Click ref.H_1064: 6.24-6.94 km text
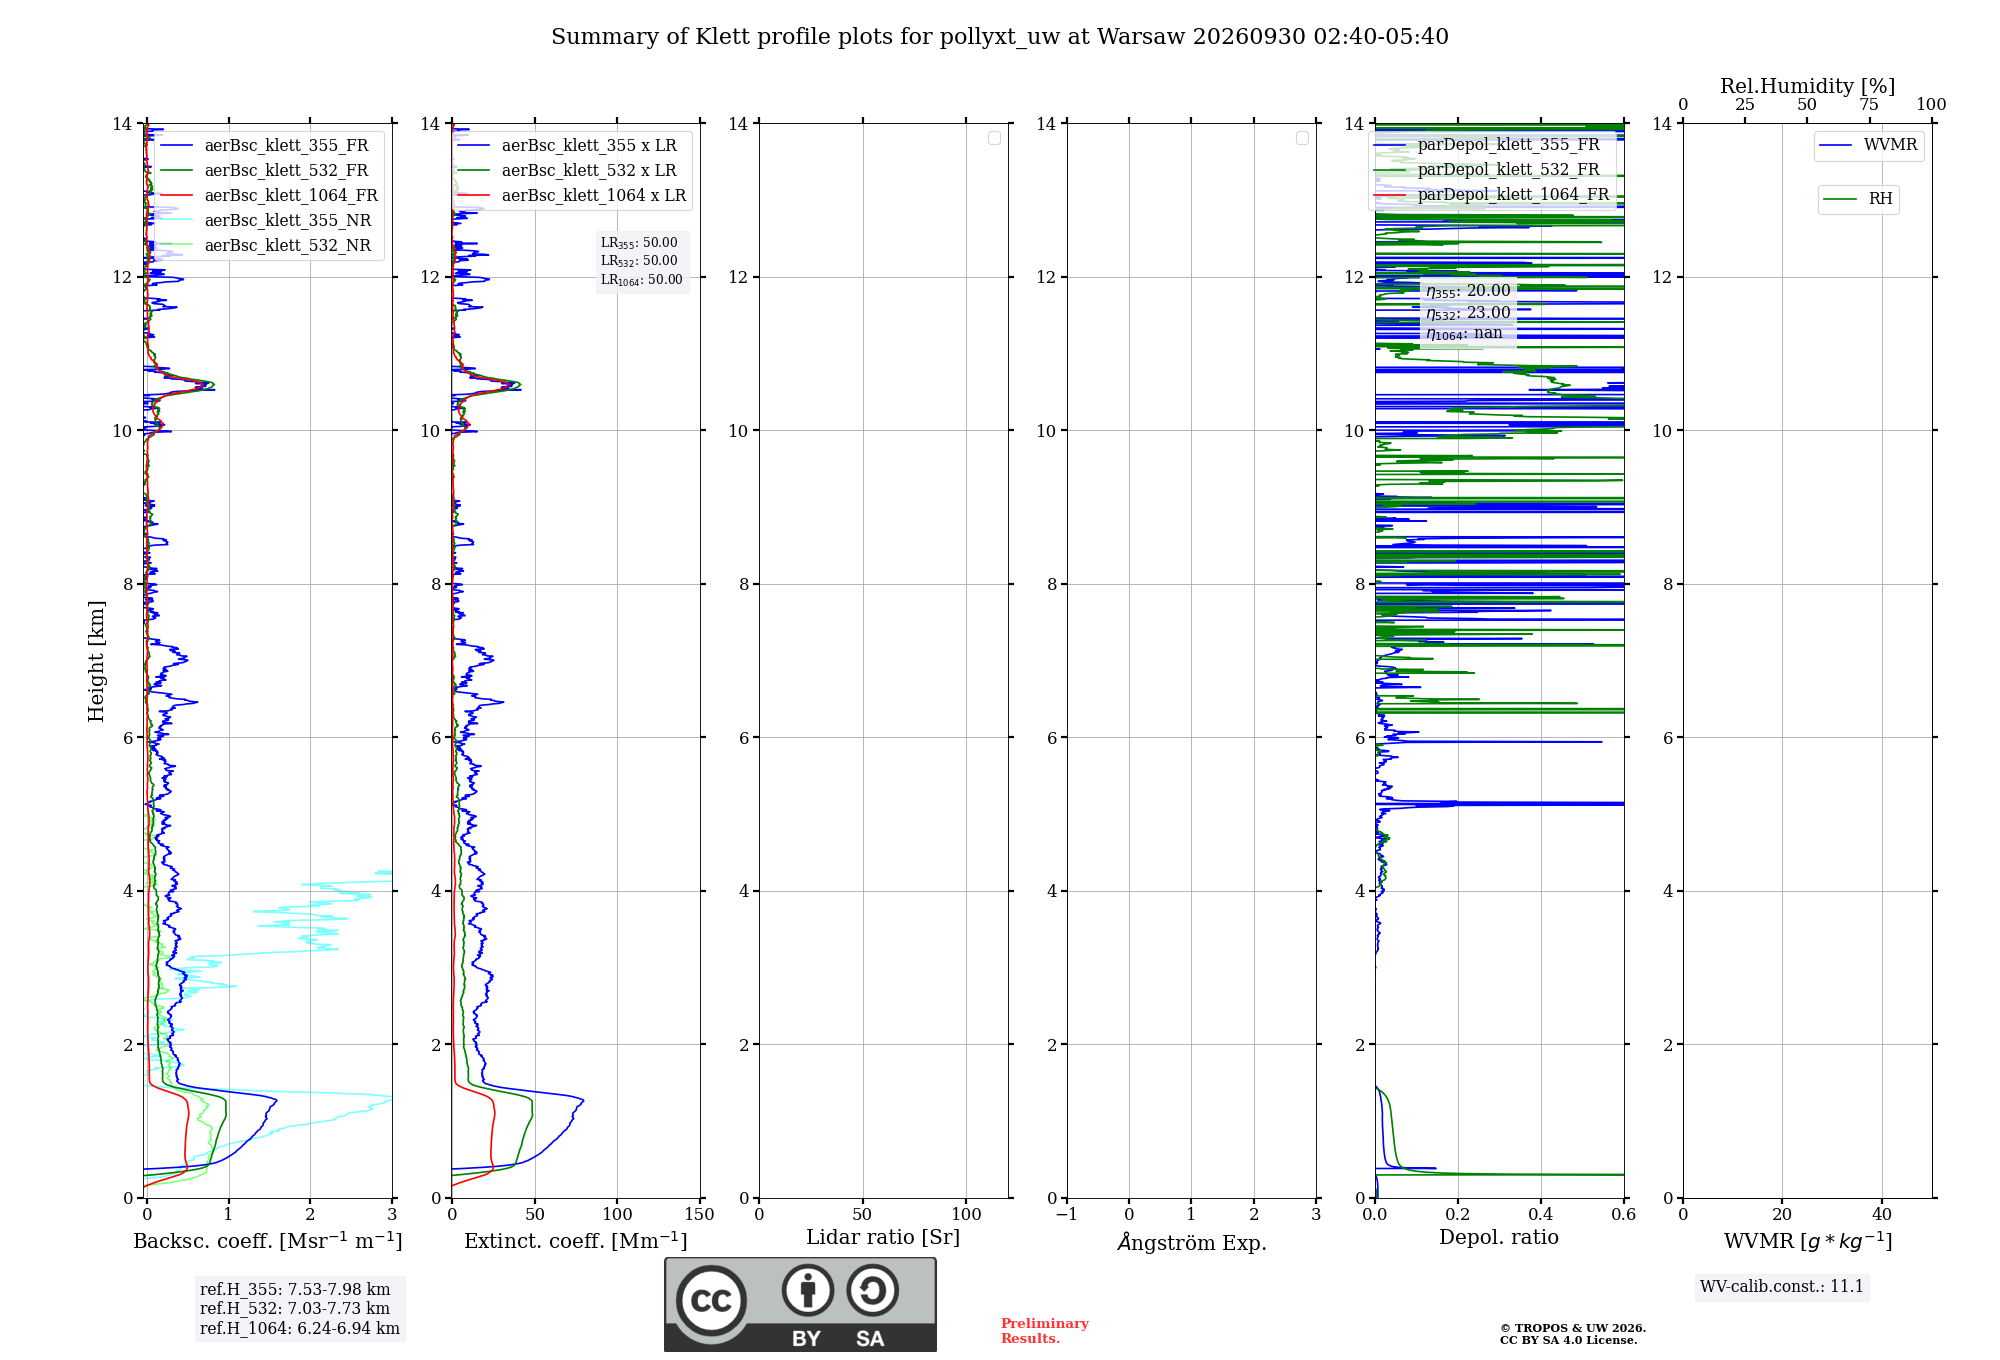Image resolution: width=2000 pixels, height=1360 pixels. click(300, 1329)
